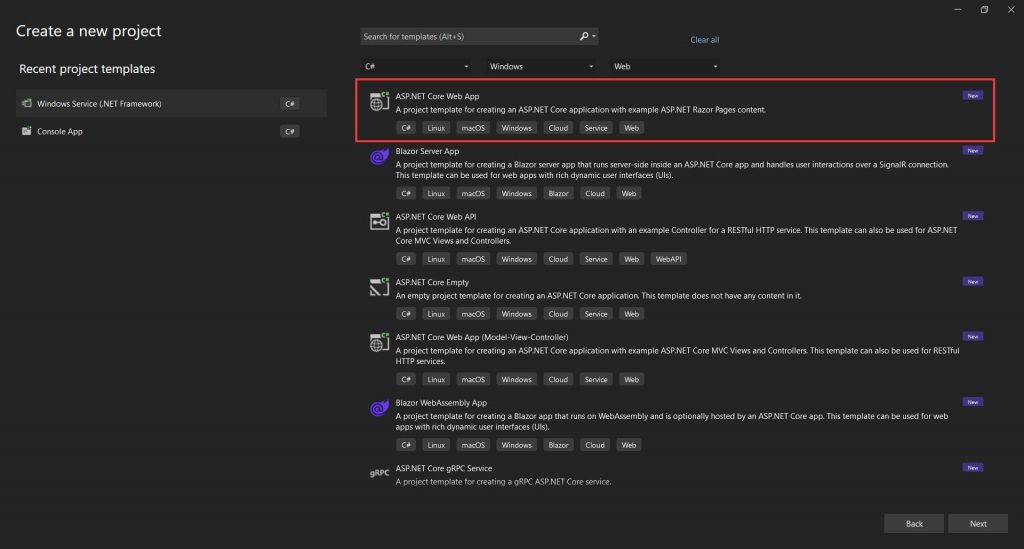Click the Windows Service recent template icon
The height and width of the screenshot is (549, 1024).
pos(27,103)
